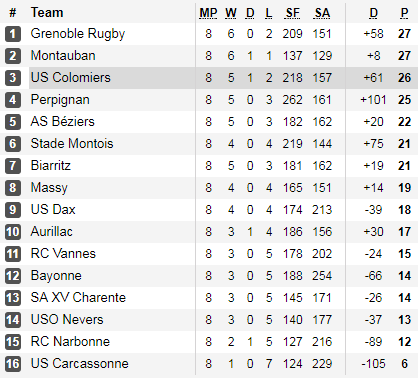The width and height of the screenshot is (418, 378).
Task: Click the rank 13 position badge
Action: pos(13,298)
